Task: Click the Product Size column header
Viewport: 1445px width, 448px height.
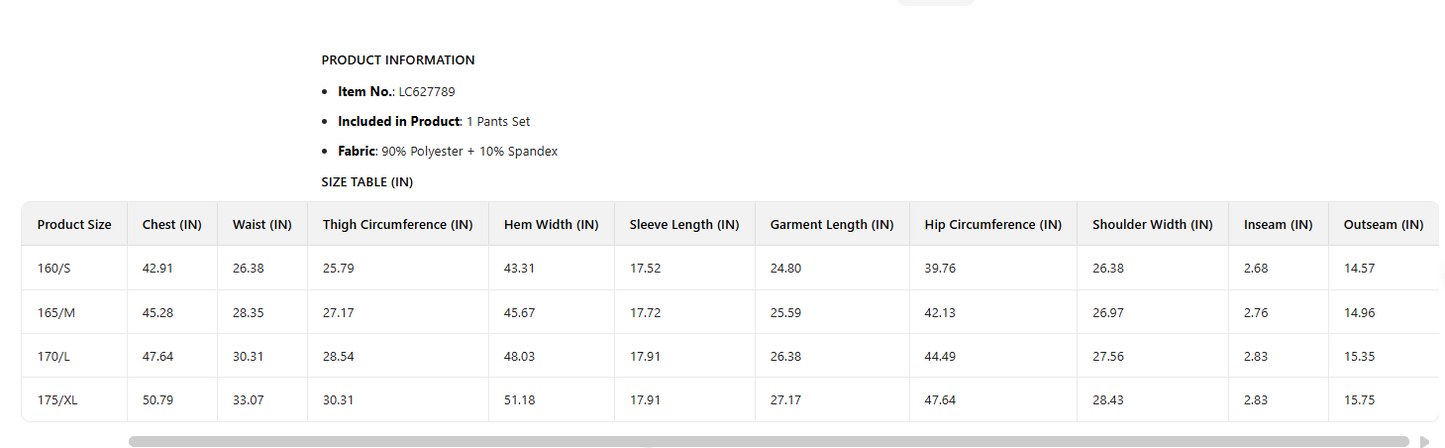Action: [74, 225]
